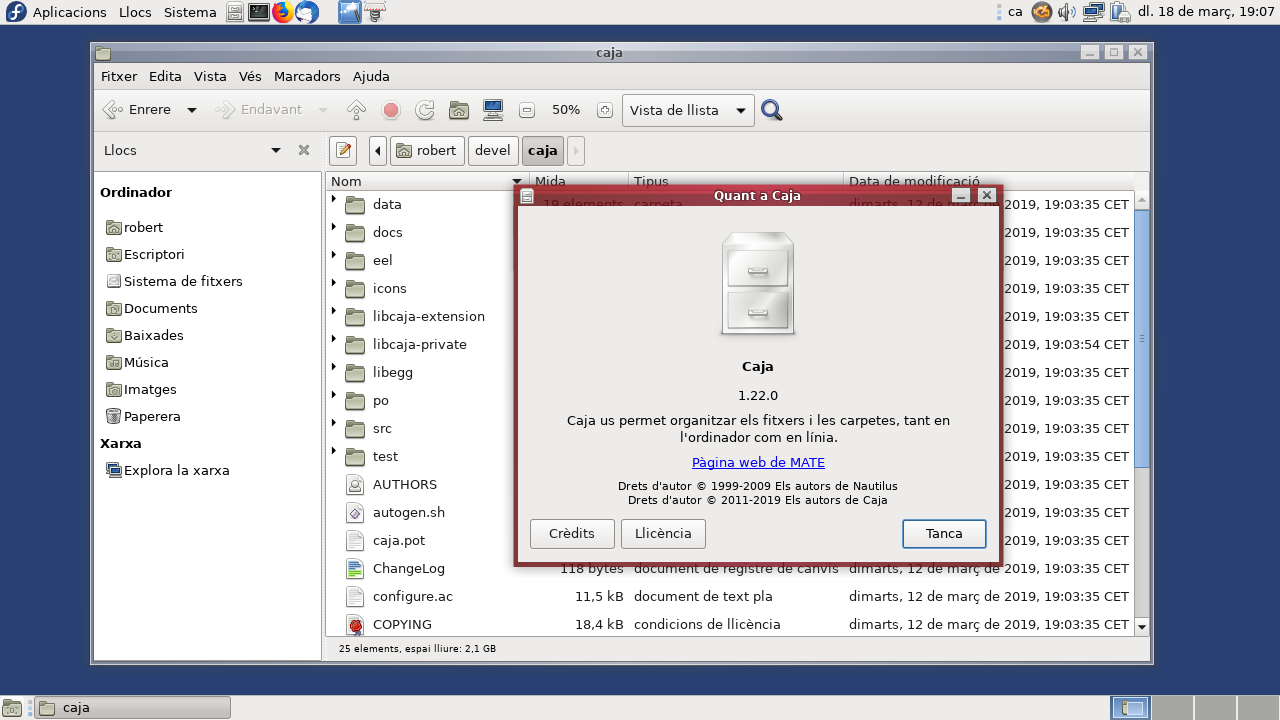Click the configure.ac file icon
This screenshot has height=720, width=1280.
click(355, 597)
